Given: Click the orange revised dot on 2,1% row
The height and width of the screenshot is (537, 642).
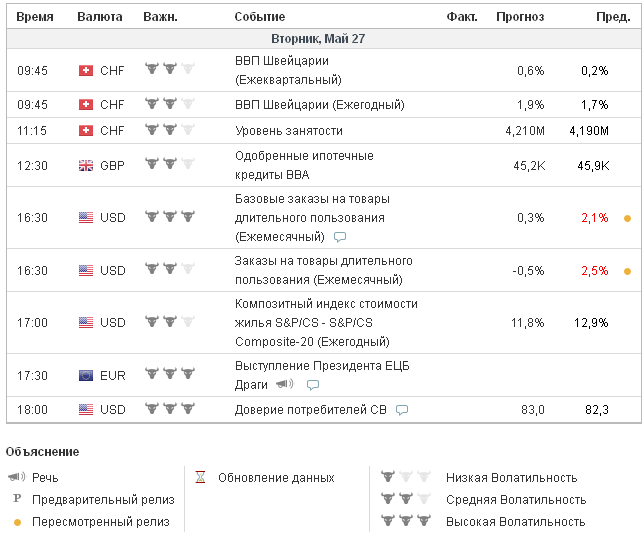Looking at the screenshot, I should 627,218.
